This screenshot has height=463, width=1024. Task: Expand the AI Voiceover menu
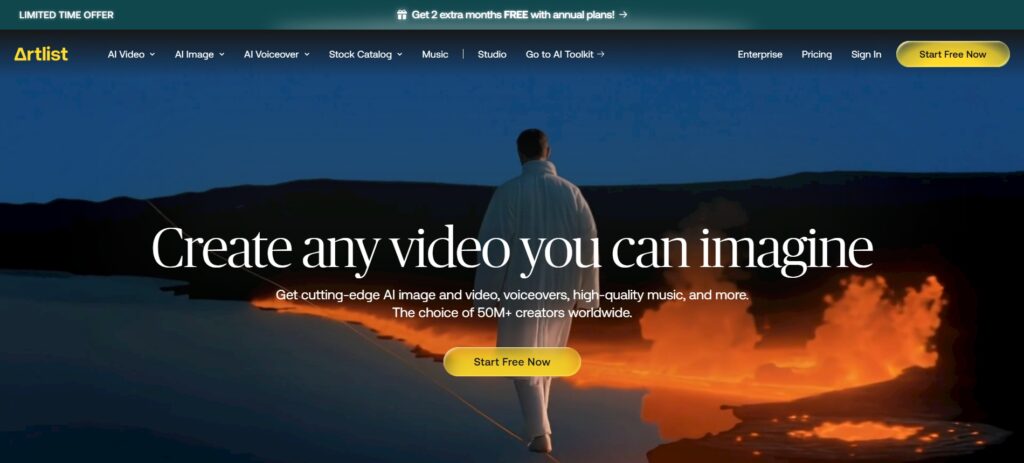(276, 54)
